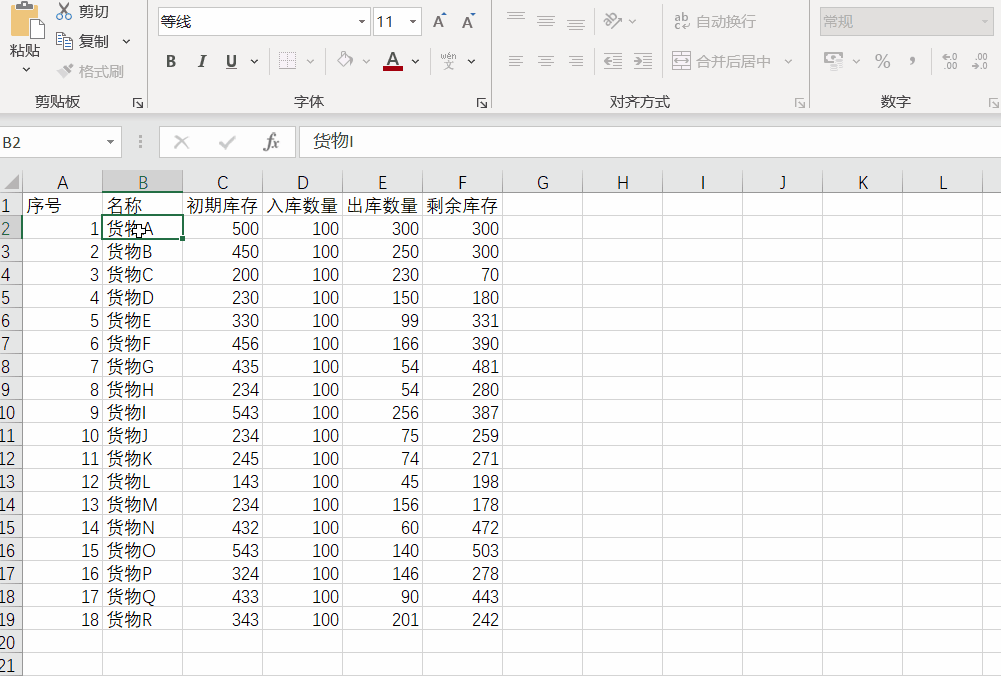Click the Phonetic guide (wén) icon
Screen dimensions: 1001x676
click(448, 61)
